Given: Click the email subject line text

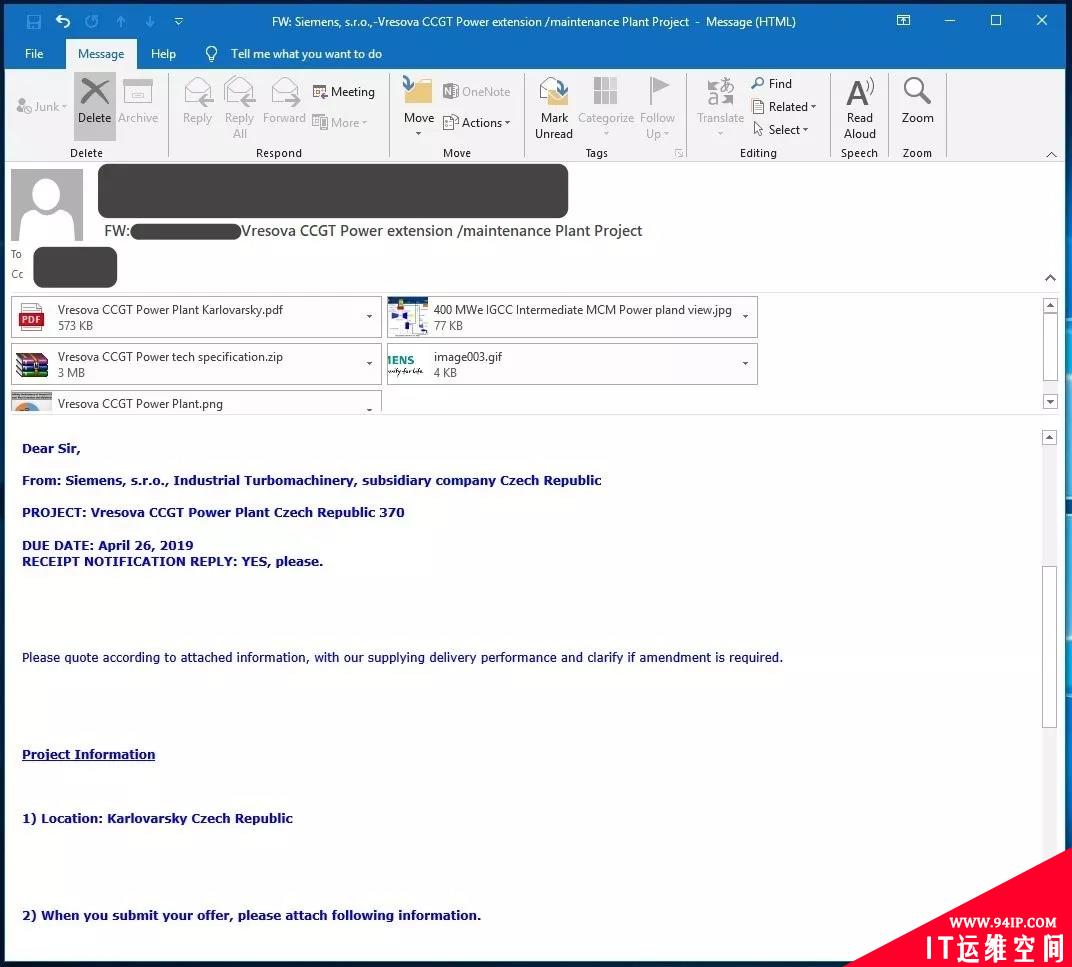Looking at the screenshot, I should click(x=373, y=231).
